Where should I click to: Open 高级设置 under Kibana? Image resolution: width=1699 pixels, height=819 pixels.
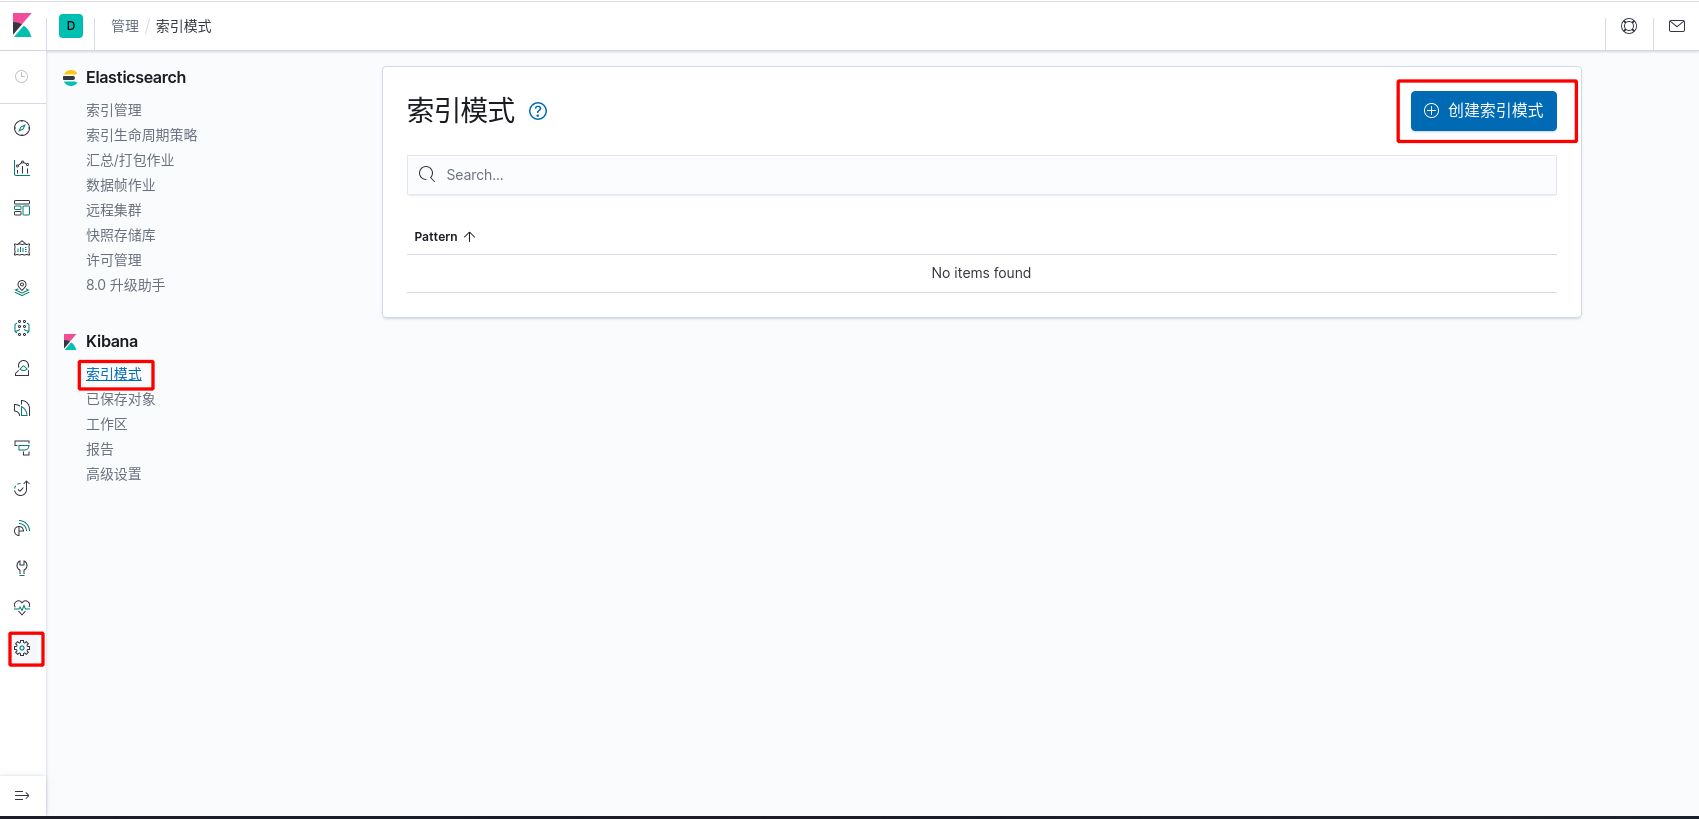pyautogui.click(x=114, y=474)
